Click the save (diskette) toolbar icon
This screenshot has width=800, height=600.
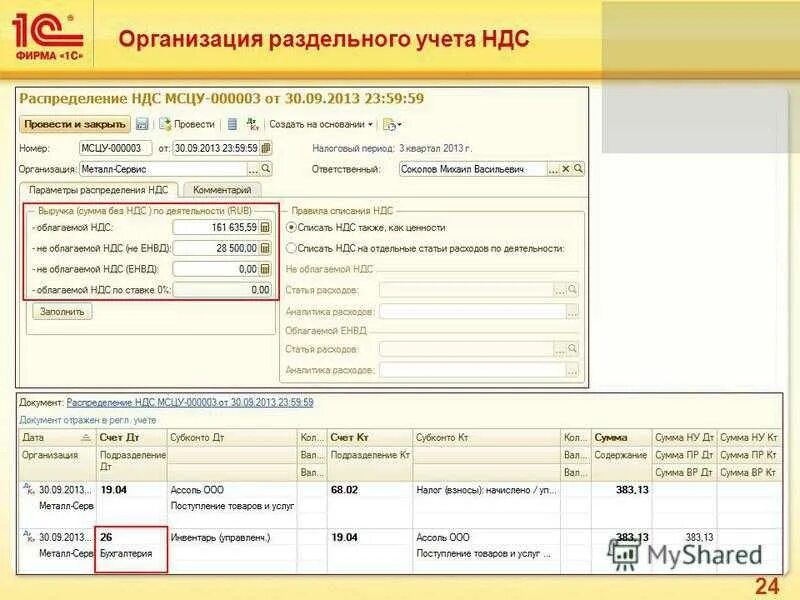(x=142, y=124)
